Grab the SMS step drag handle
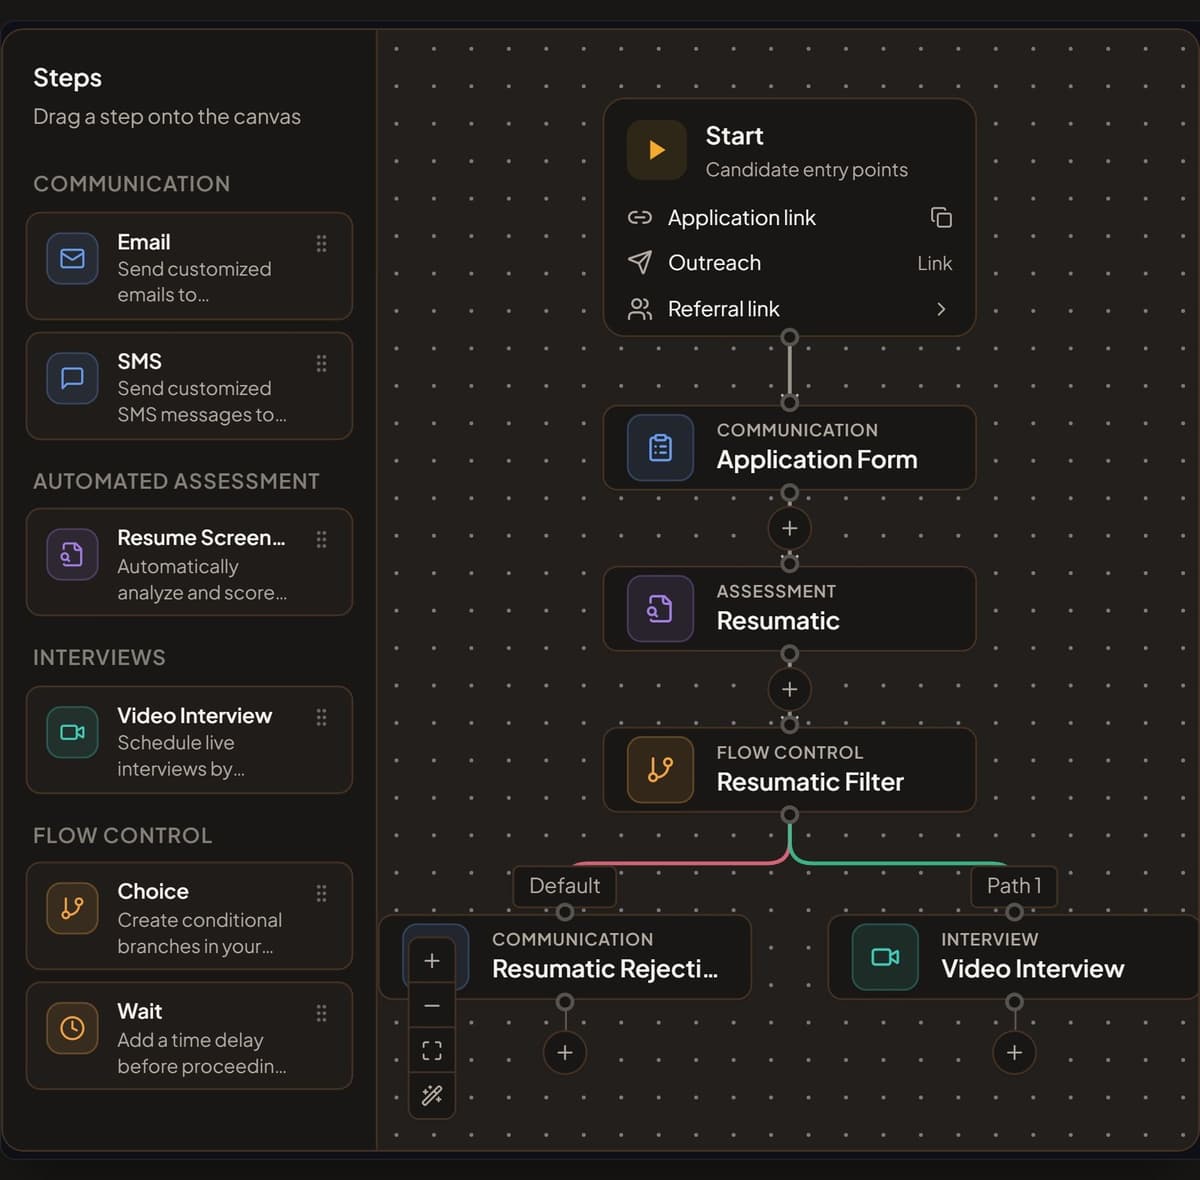1200x1180 pixels. pos(321,363)
